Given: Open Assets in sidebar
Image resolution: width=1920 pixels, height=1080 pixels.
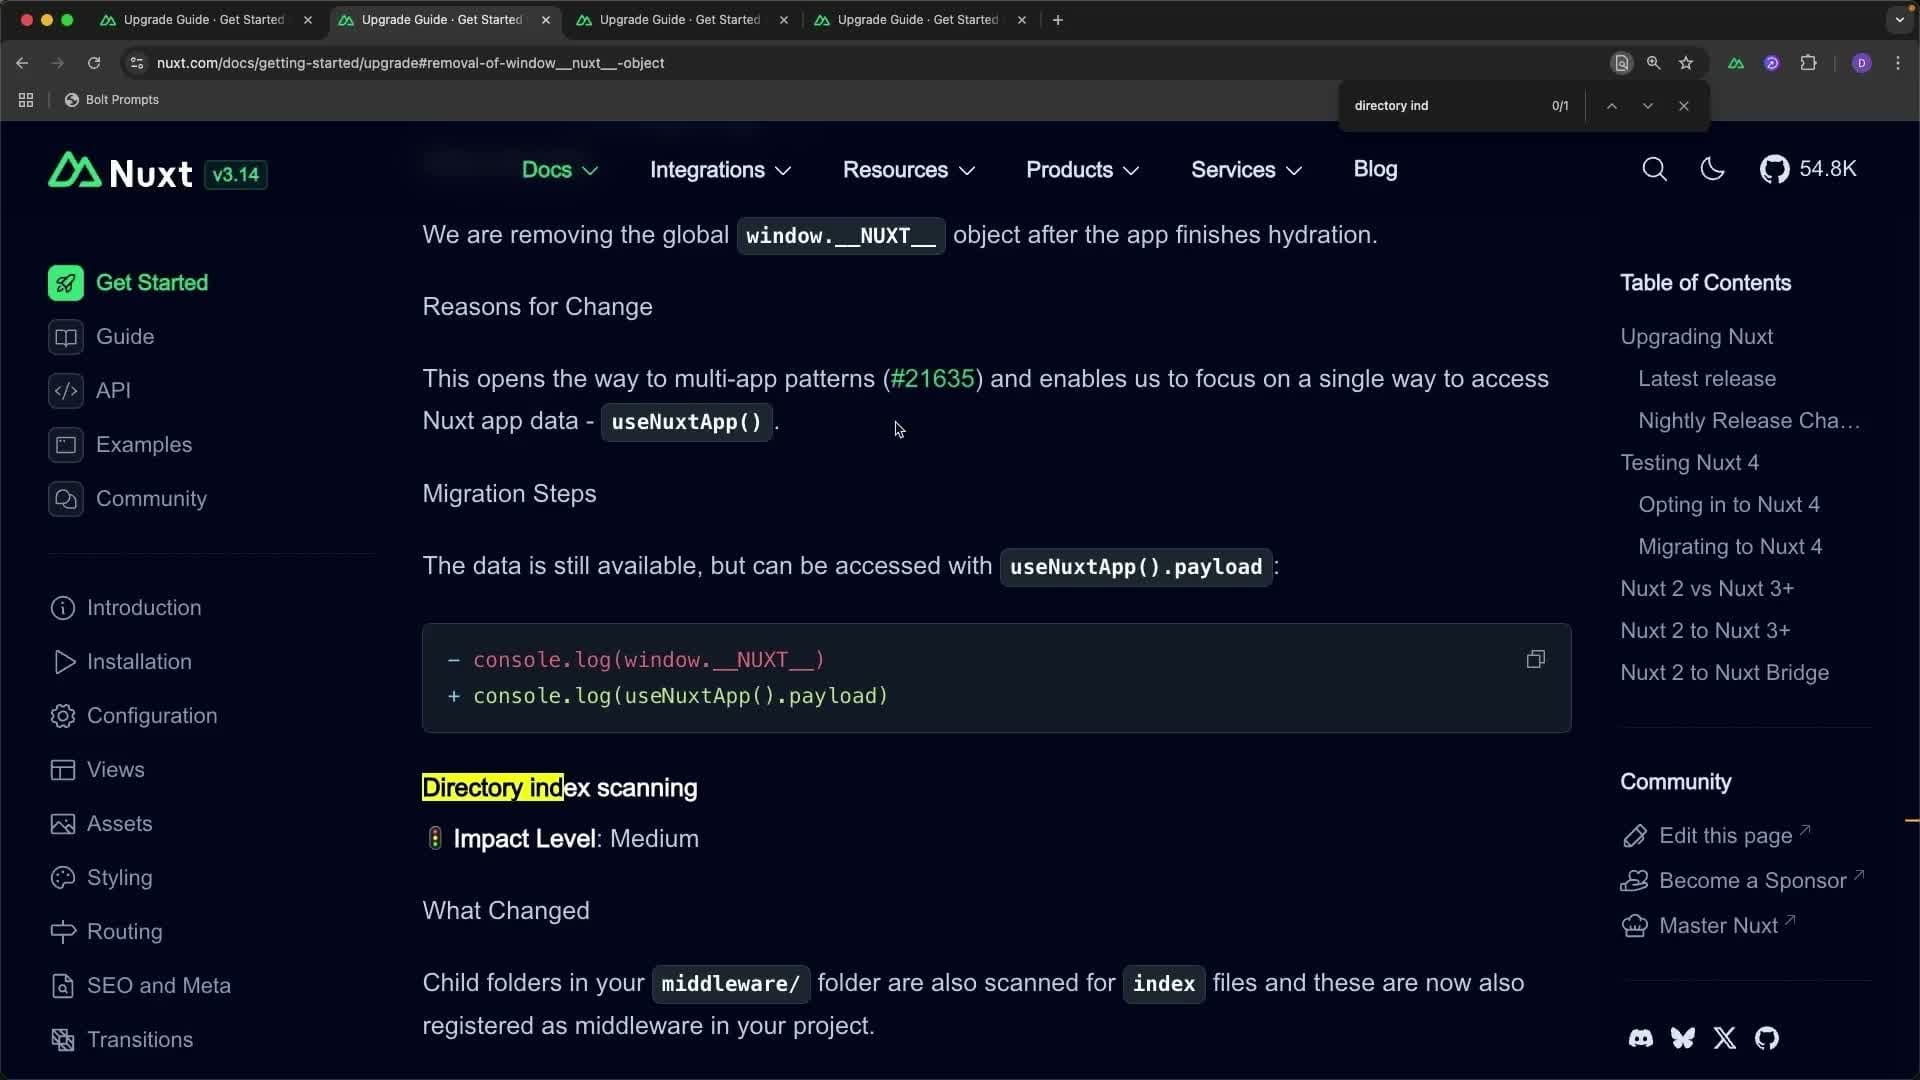Looking at the screenshot, I should coord(101,824).
